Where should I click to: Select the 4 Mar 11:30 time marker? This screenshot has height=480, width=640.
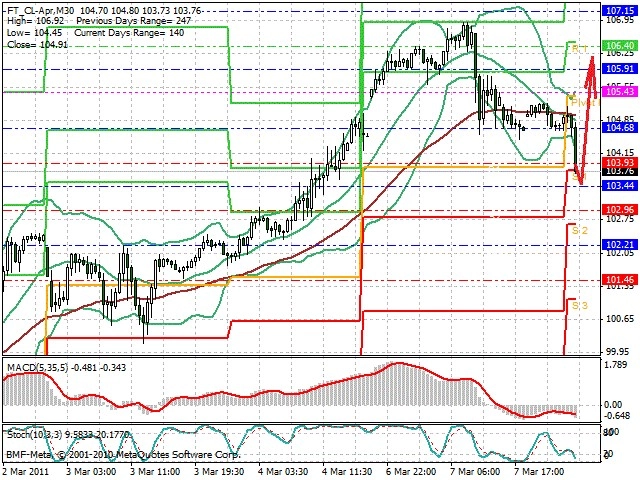point(348,472)
